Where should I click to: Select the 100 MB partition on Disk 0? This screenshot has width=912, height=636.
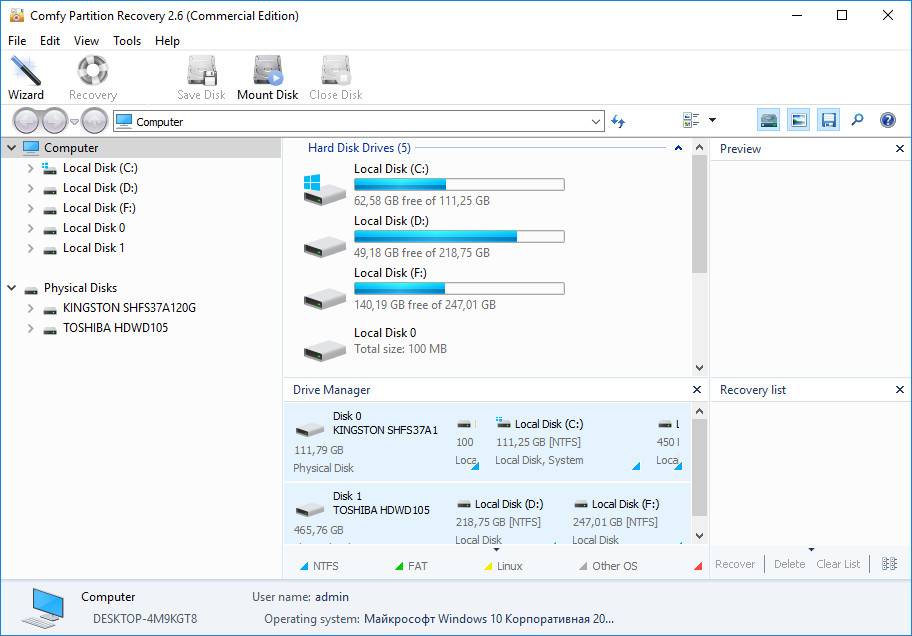pyautogui.click(x=466, y=442)
